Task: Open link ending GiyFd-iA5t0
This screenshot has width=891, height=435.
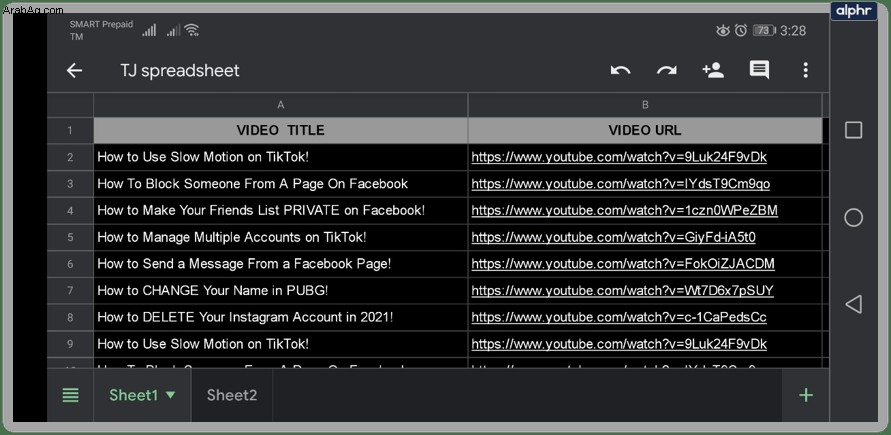Action: tap(614, 237)
